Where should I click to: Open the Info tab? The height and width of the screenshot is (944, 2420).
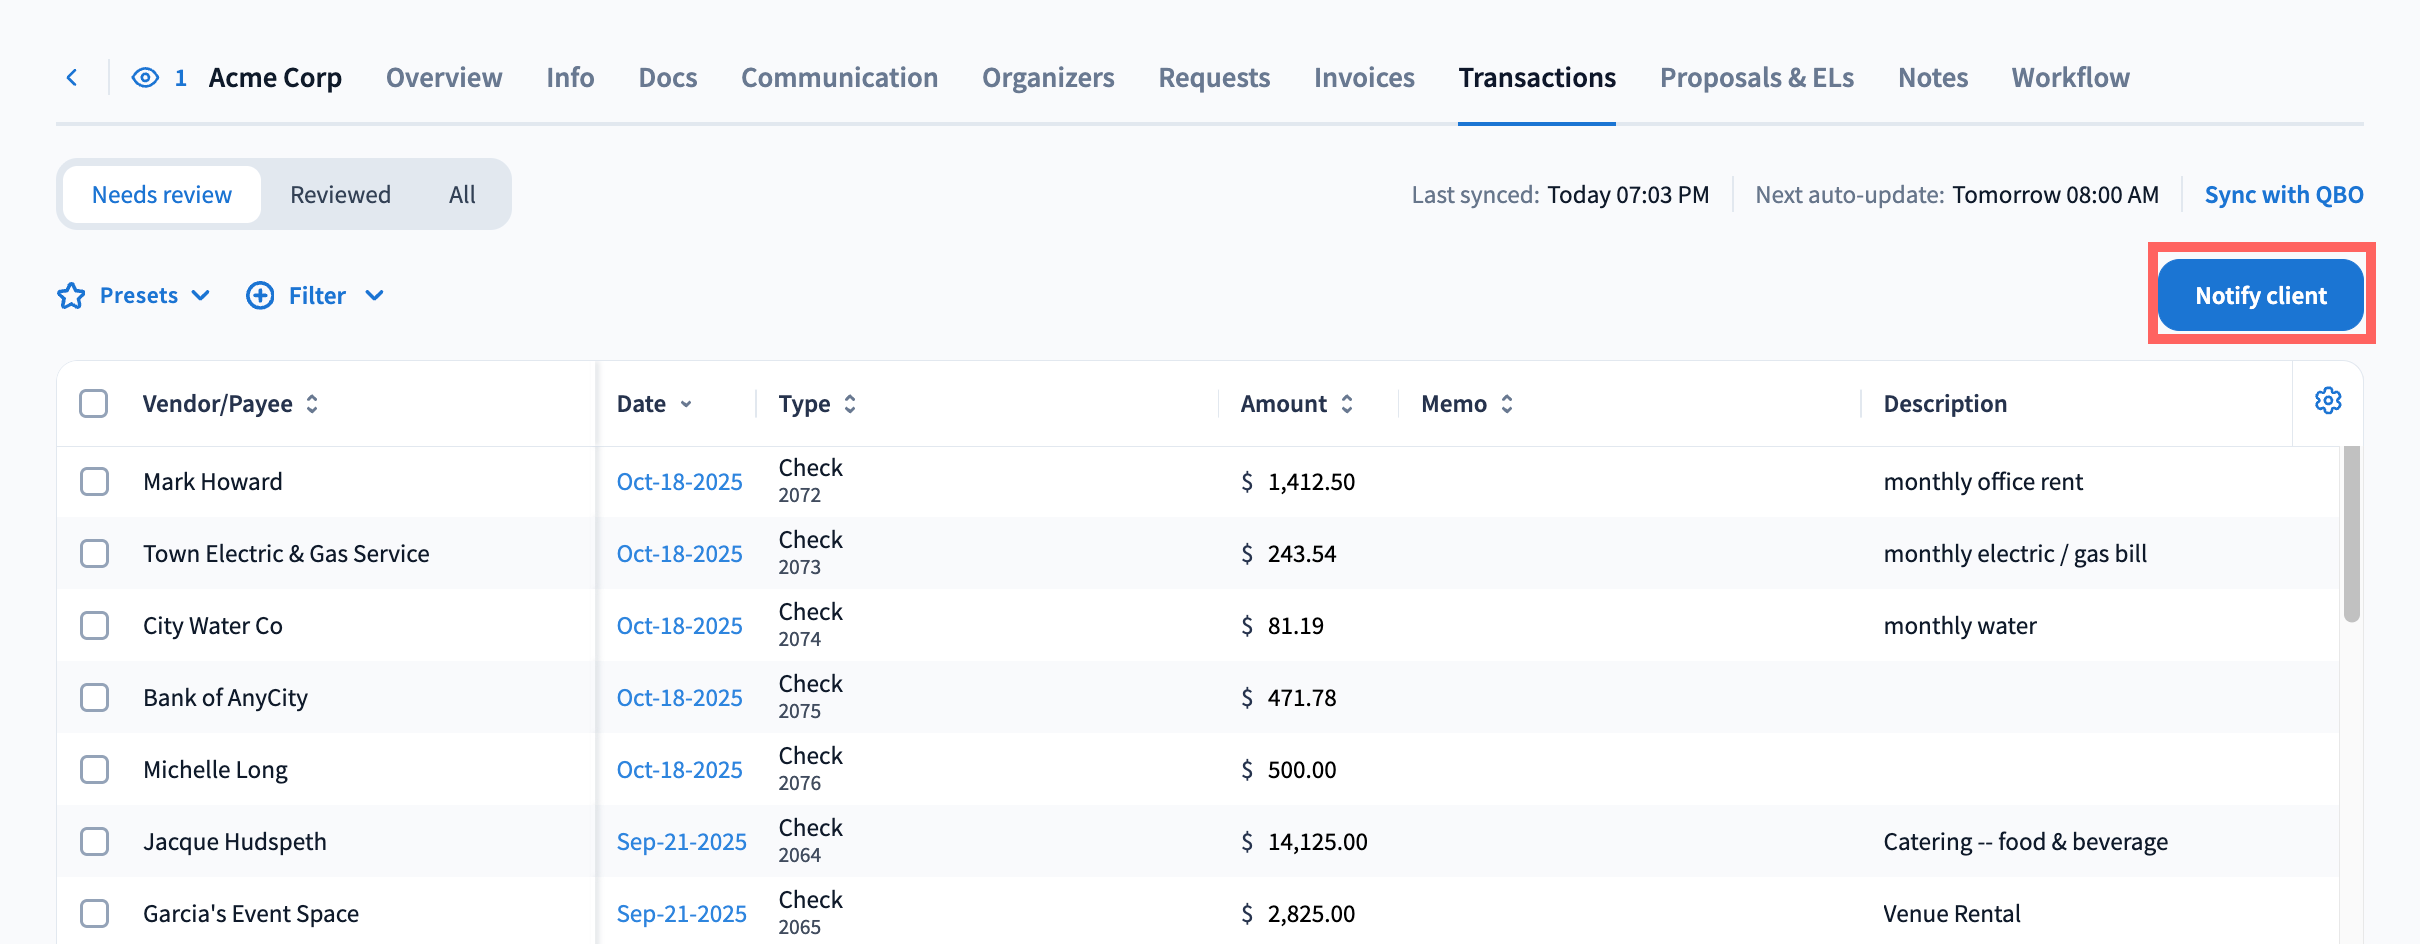coord(570,77)
